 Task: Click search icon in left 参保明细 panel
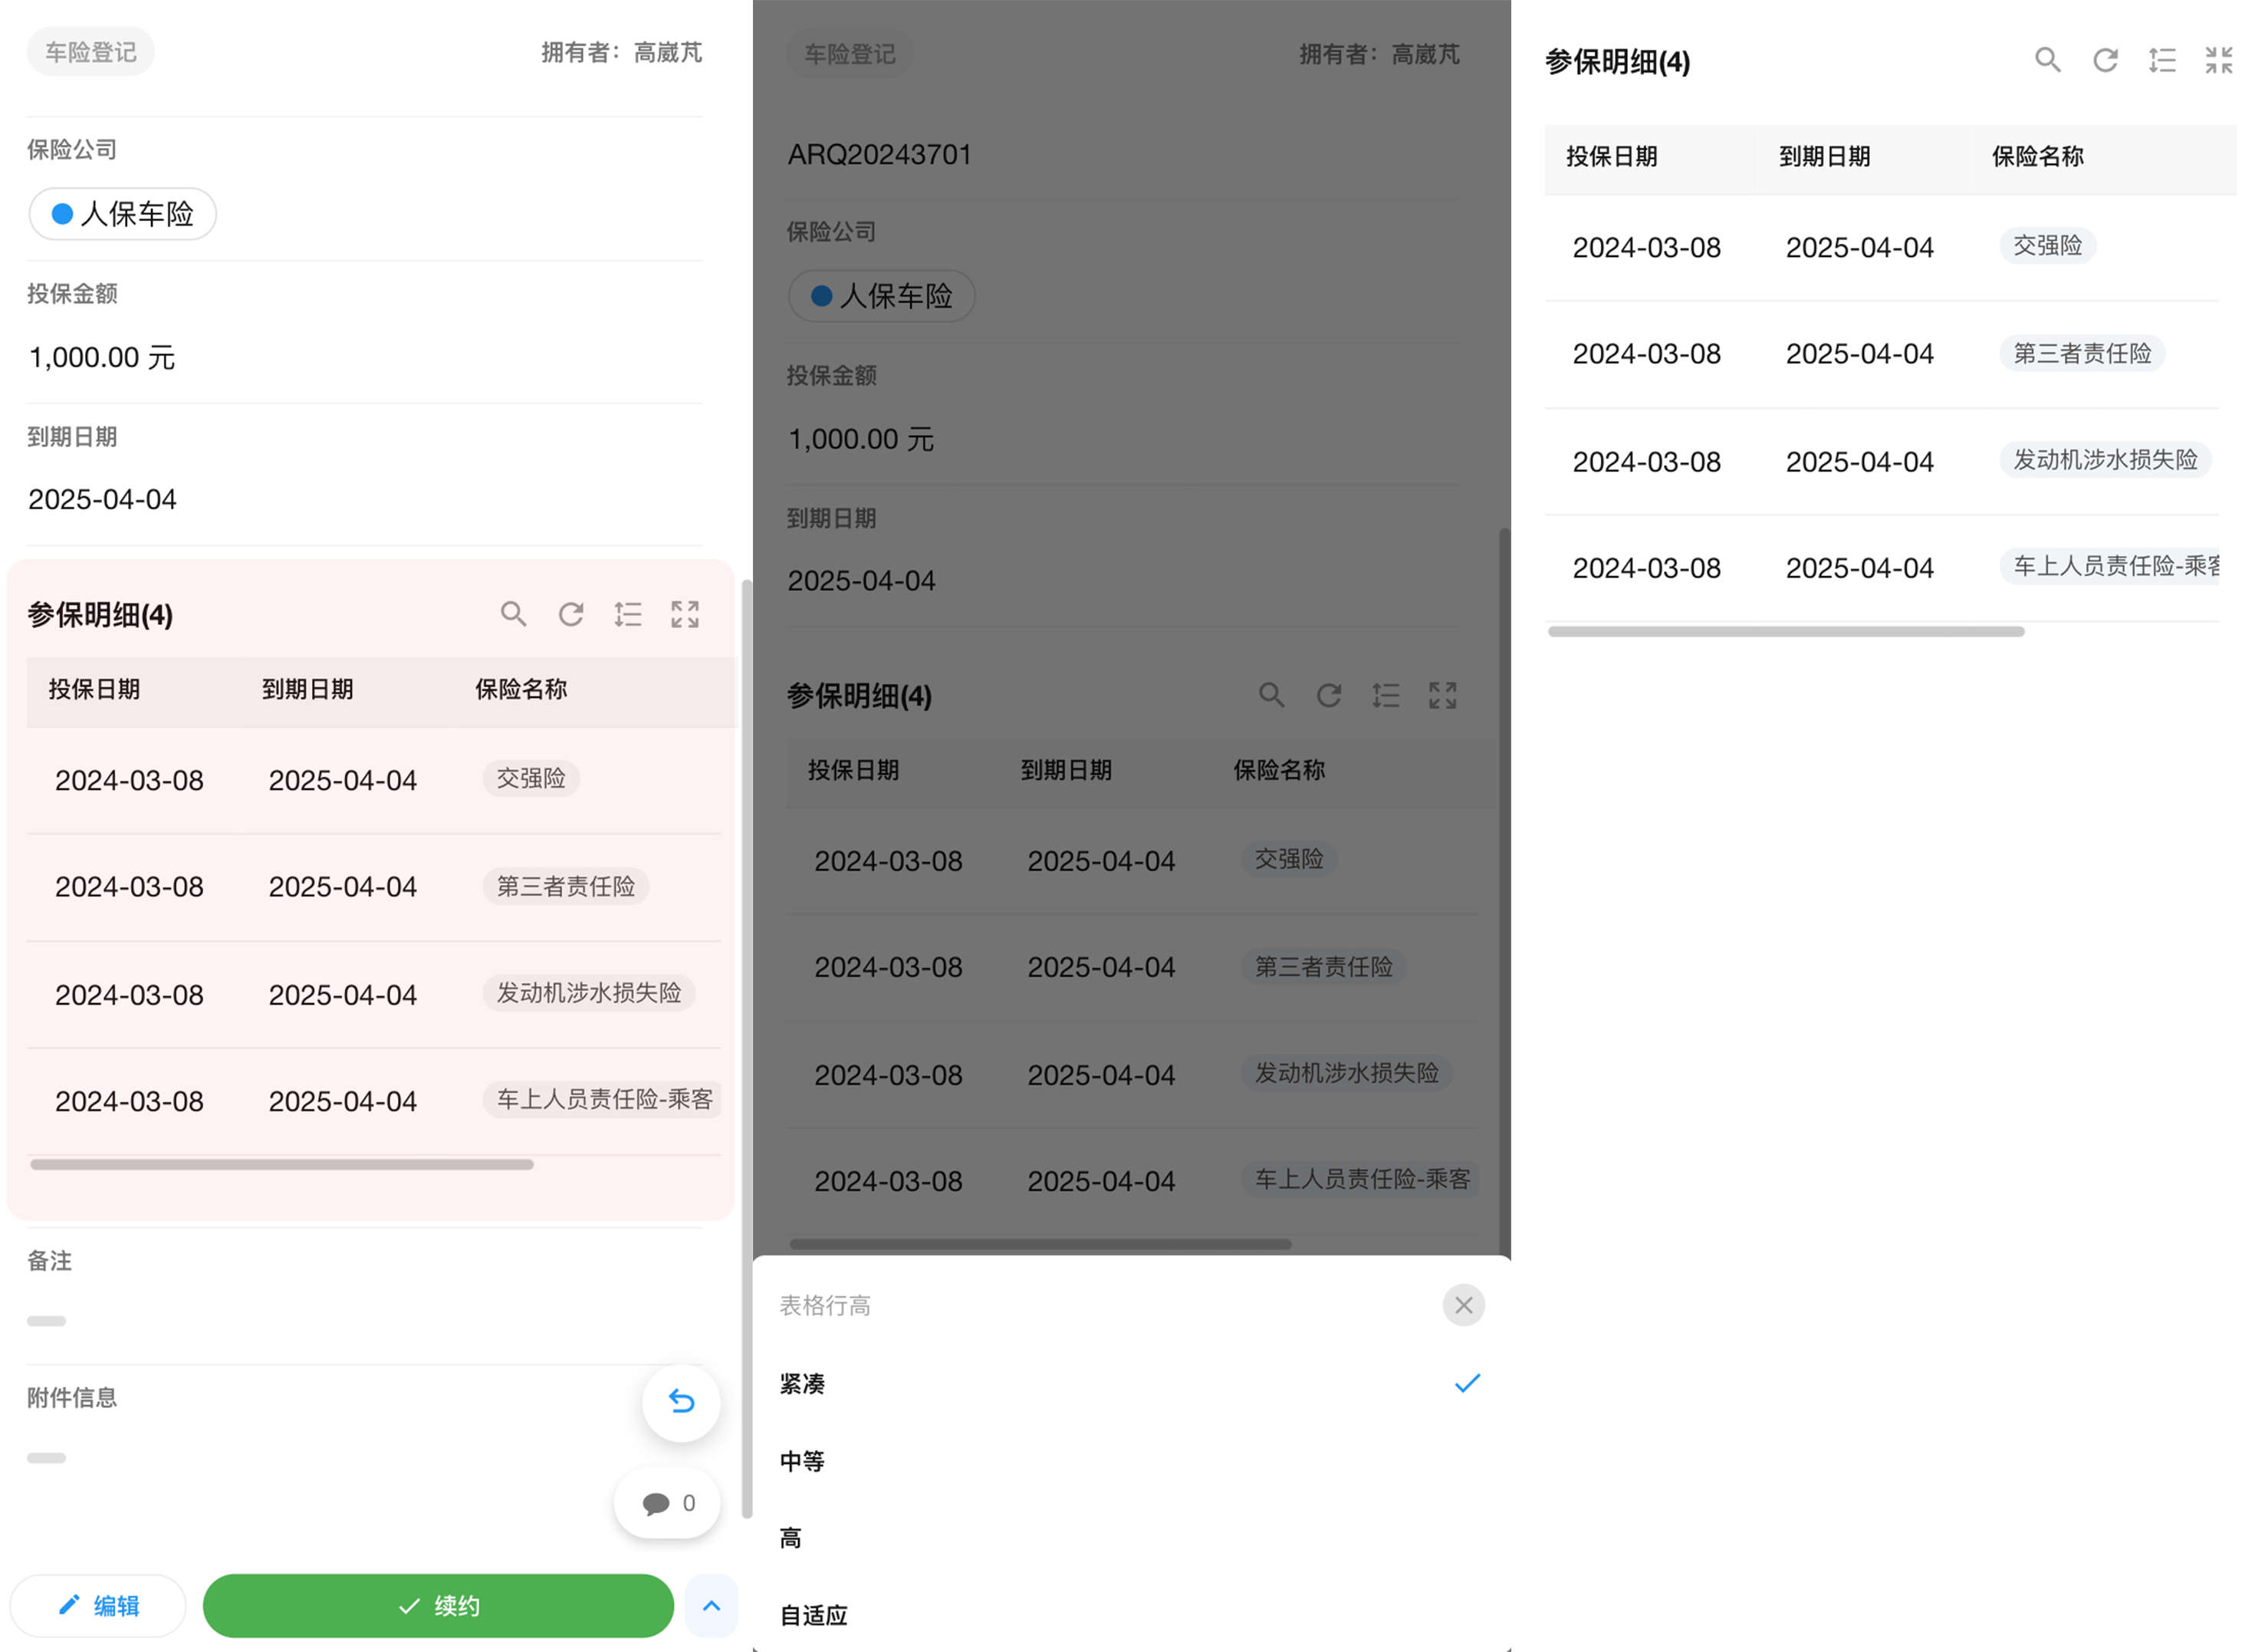pos(513,614)
